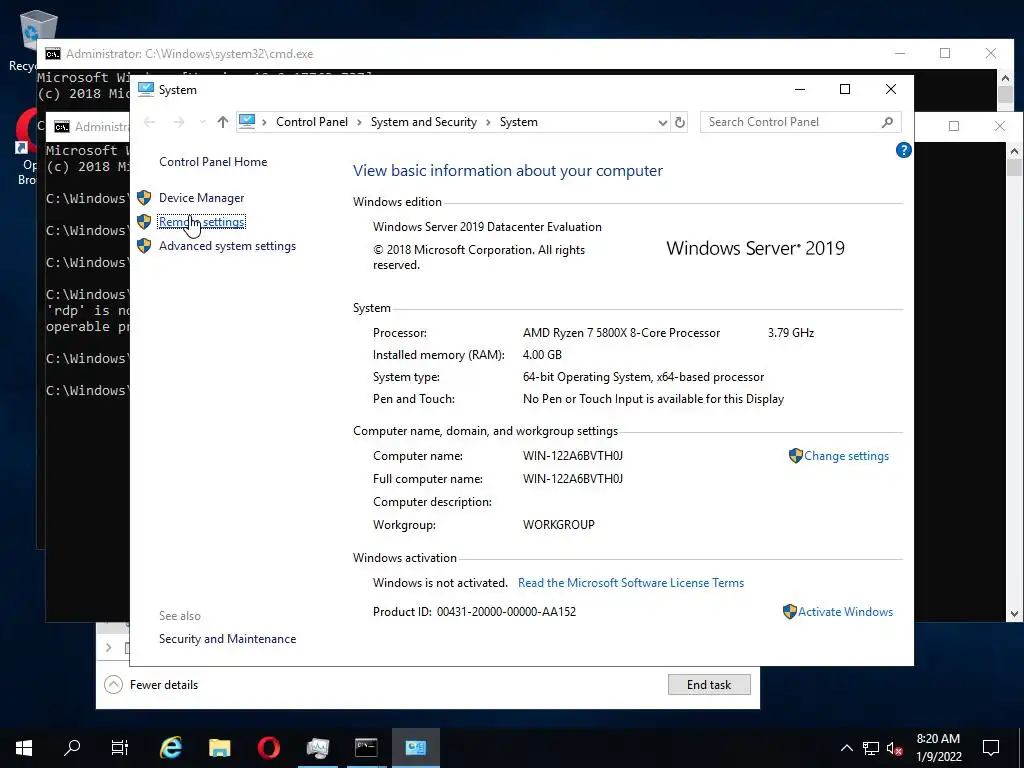Launch Opera browser from taskbar
The width and height of the screenshot is (1024, 768).
(x=268, y=748)
